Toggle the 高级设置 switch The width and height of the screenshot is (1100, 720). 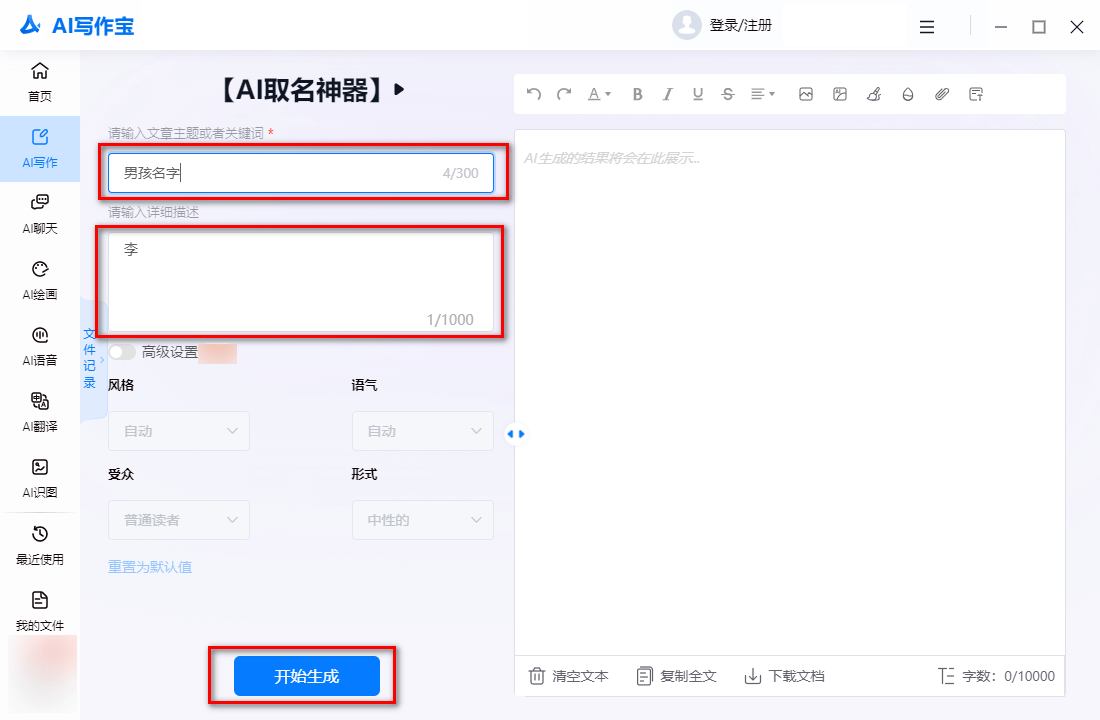[x=122, y=352]
